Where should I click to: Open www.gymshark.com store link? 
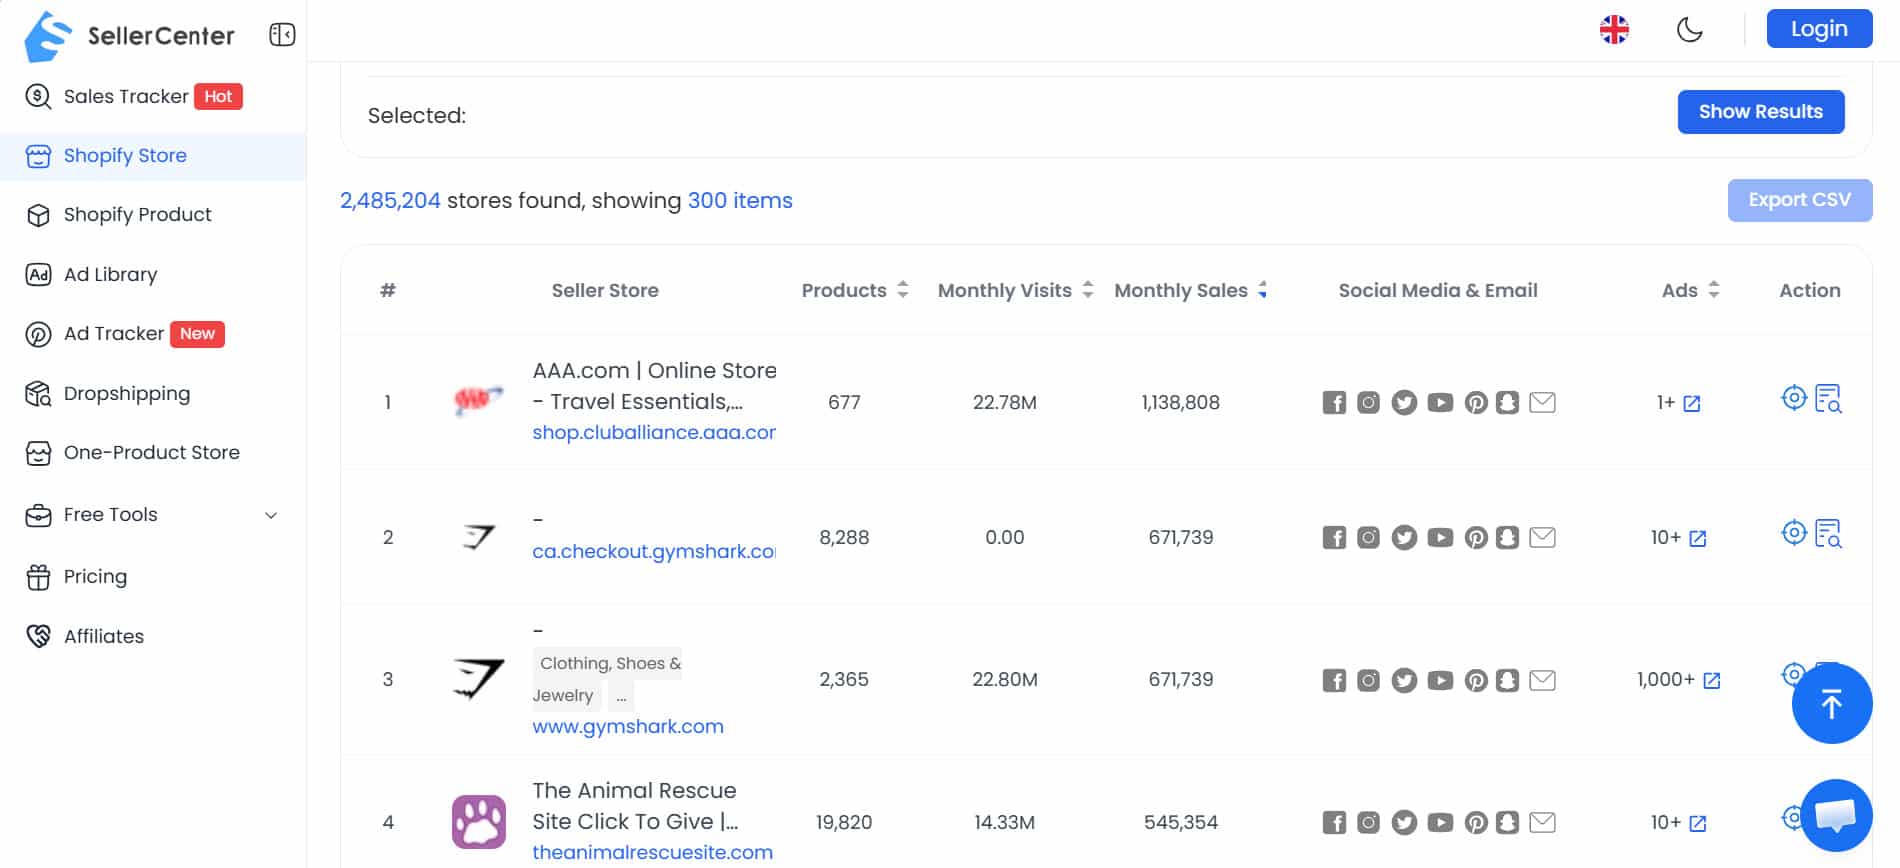point(628,727)
